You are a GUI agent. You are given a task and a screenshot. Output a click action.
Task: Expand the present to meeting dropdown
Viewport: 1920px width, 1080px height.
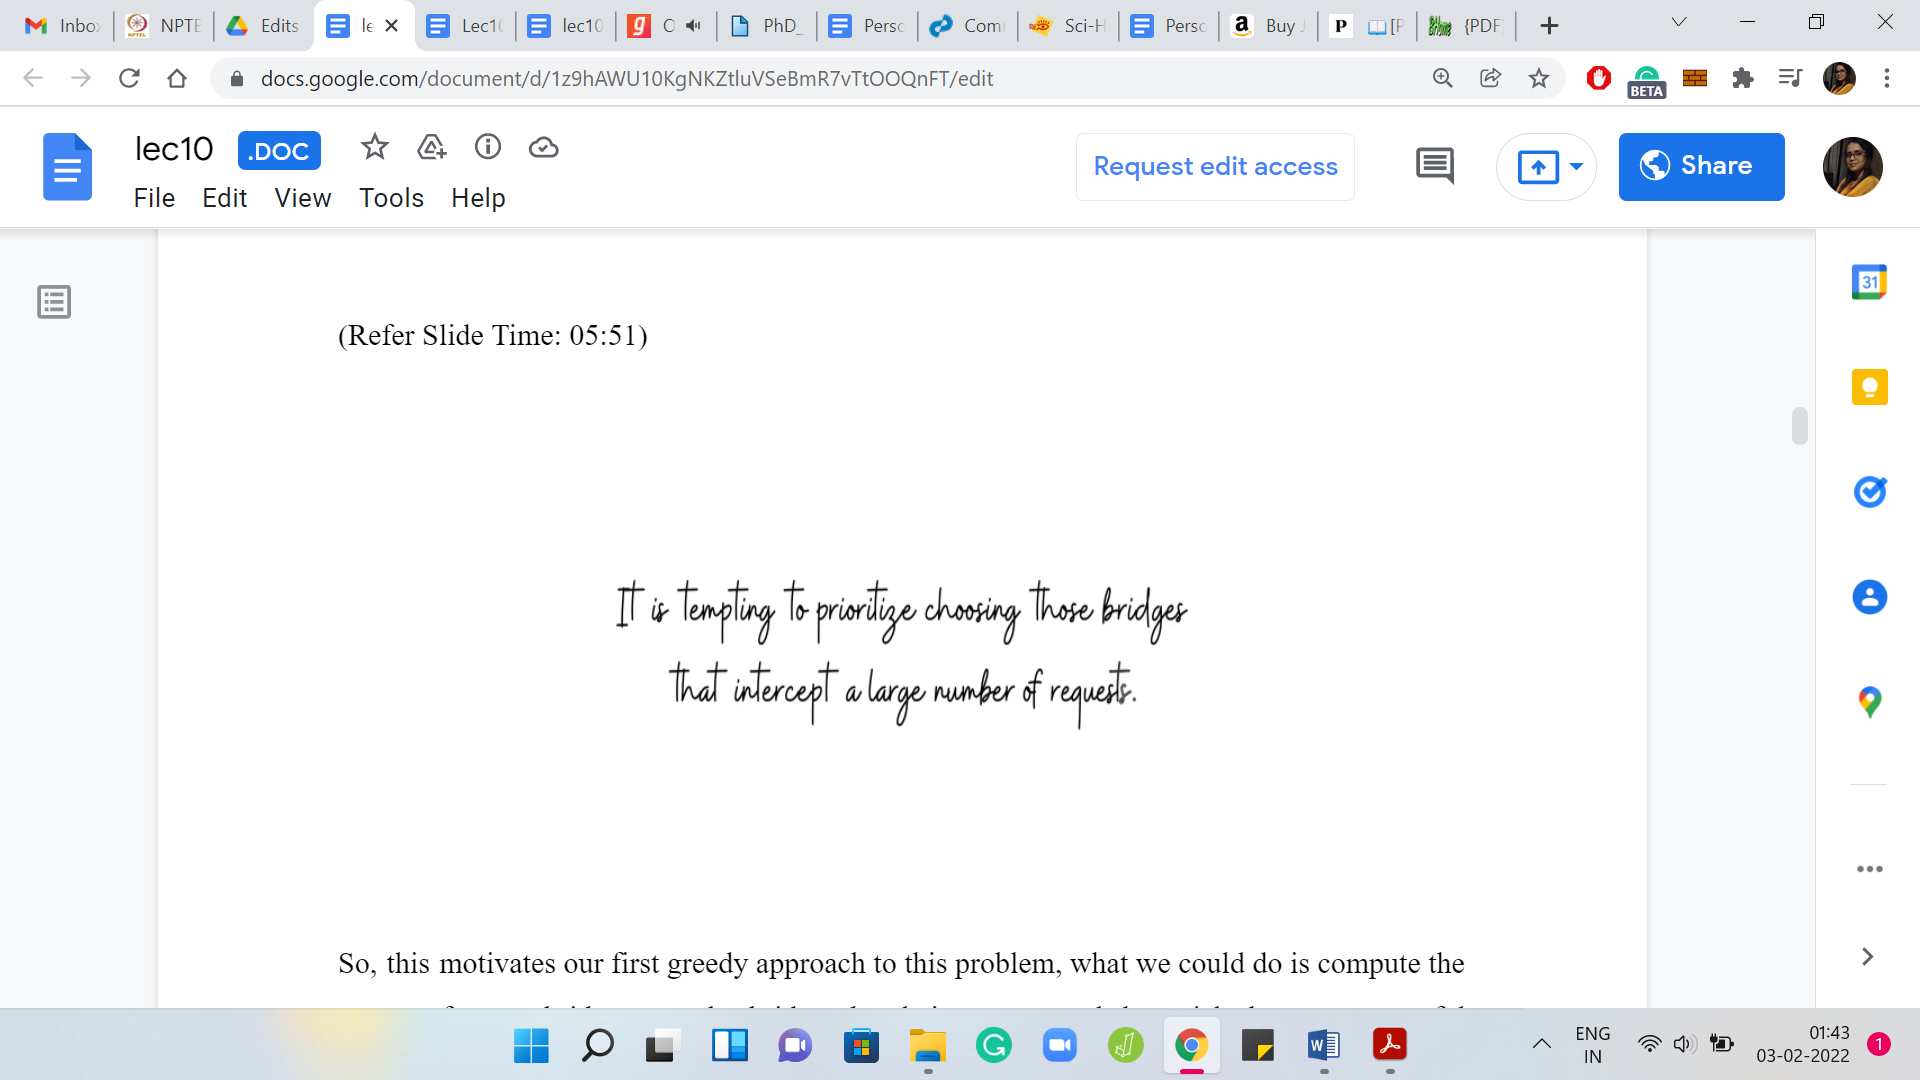1576,166
